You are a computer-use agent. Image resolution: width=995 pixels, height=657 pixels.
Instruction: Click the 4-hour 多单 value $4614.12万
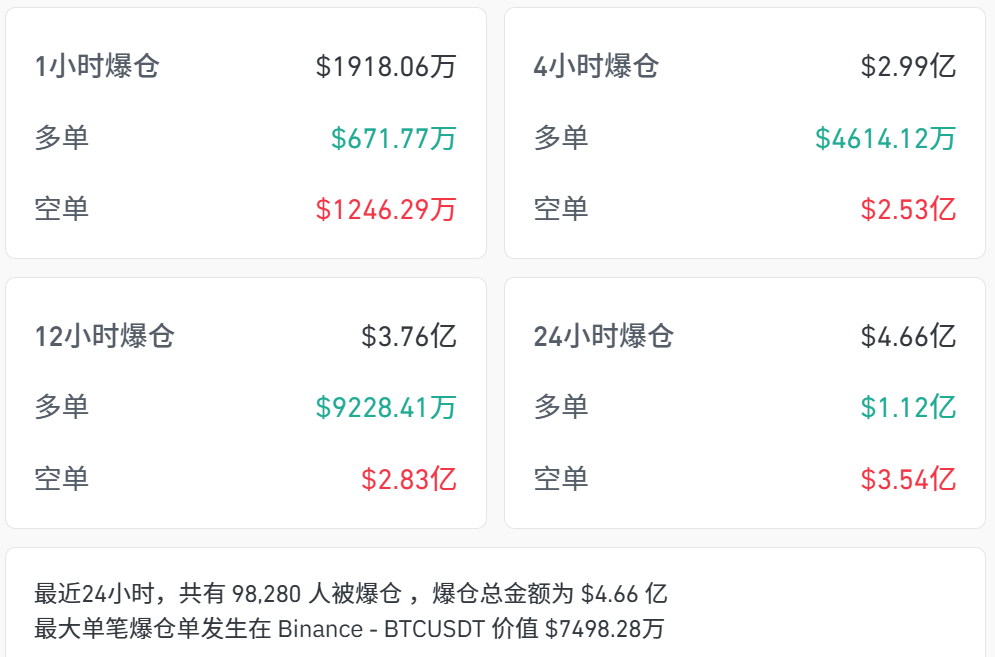coord(885,138)
